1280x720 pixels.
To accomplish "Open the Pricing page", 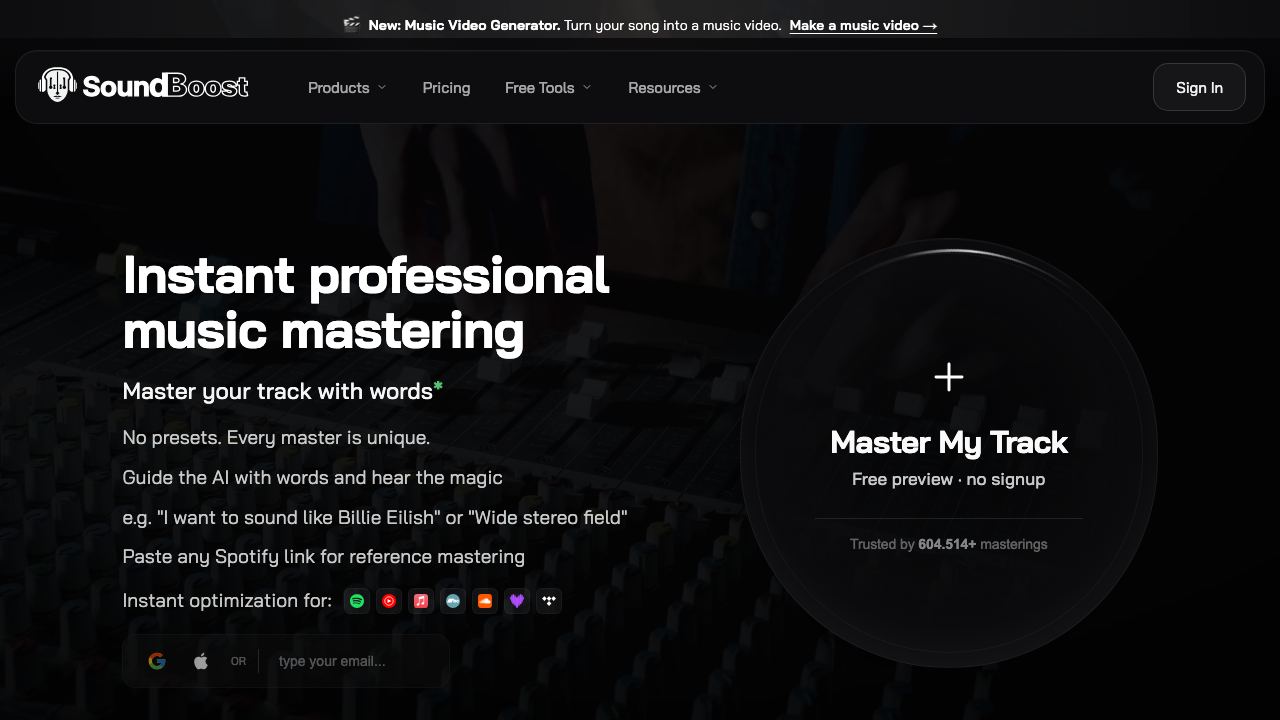I will tap(446, 88).
